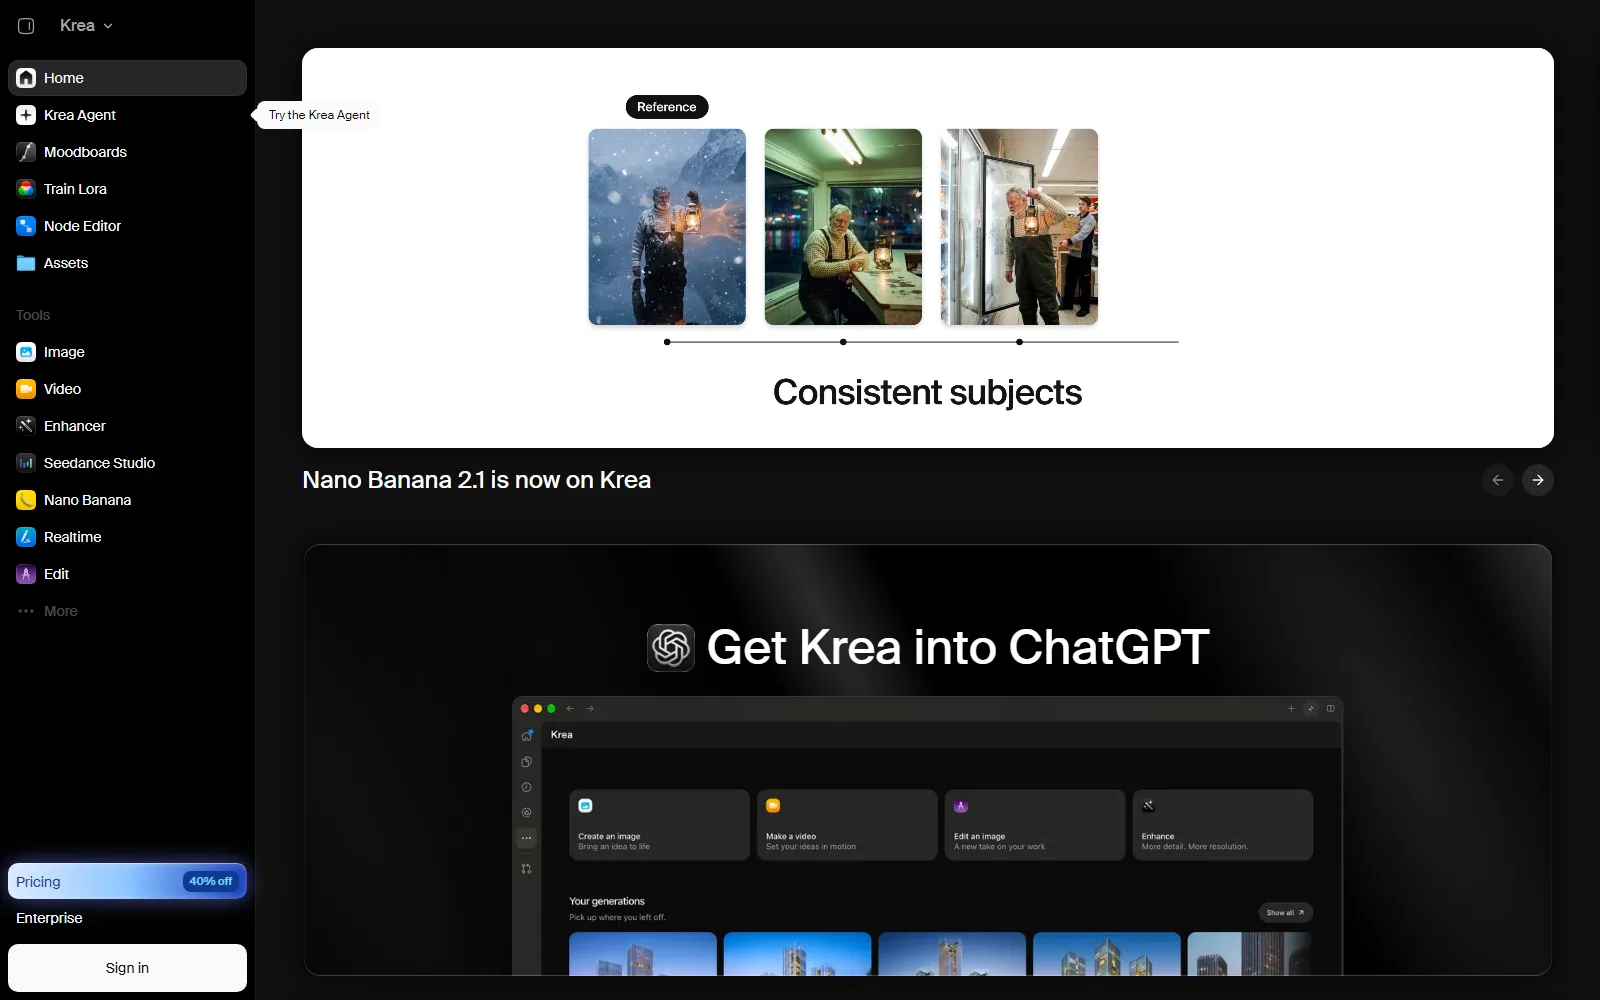Image resolution: width=1600 pixels, height=1000 pixels.
Task: Toggle the sidebar panel icon
Action: (26, 26)
